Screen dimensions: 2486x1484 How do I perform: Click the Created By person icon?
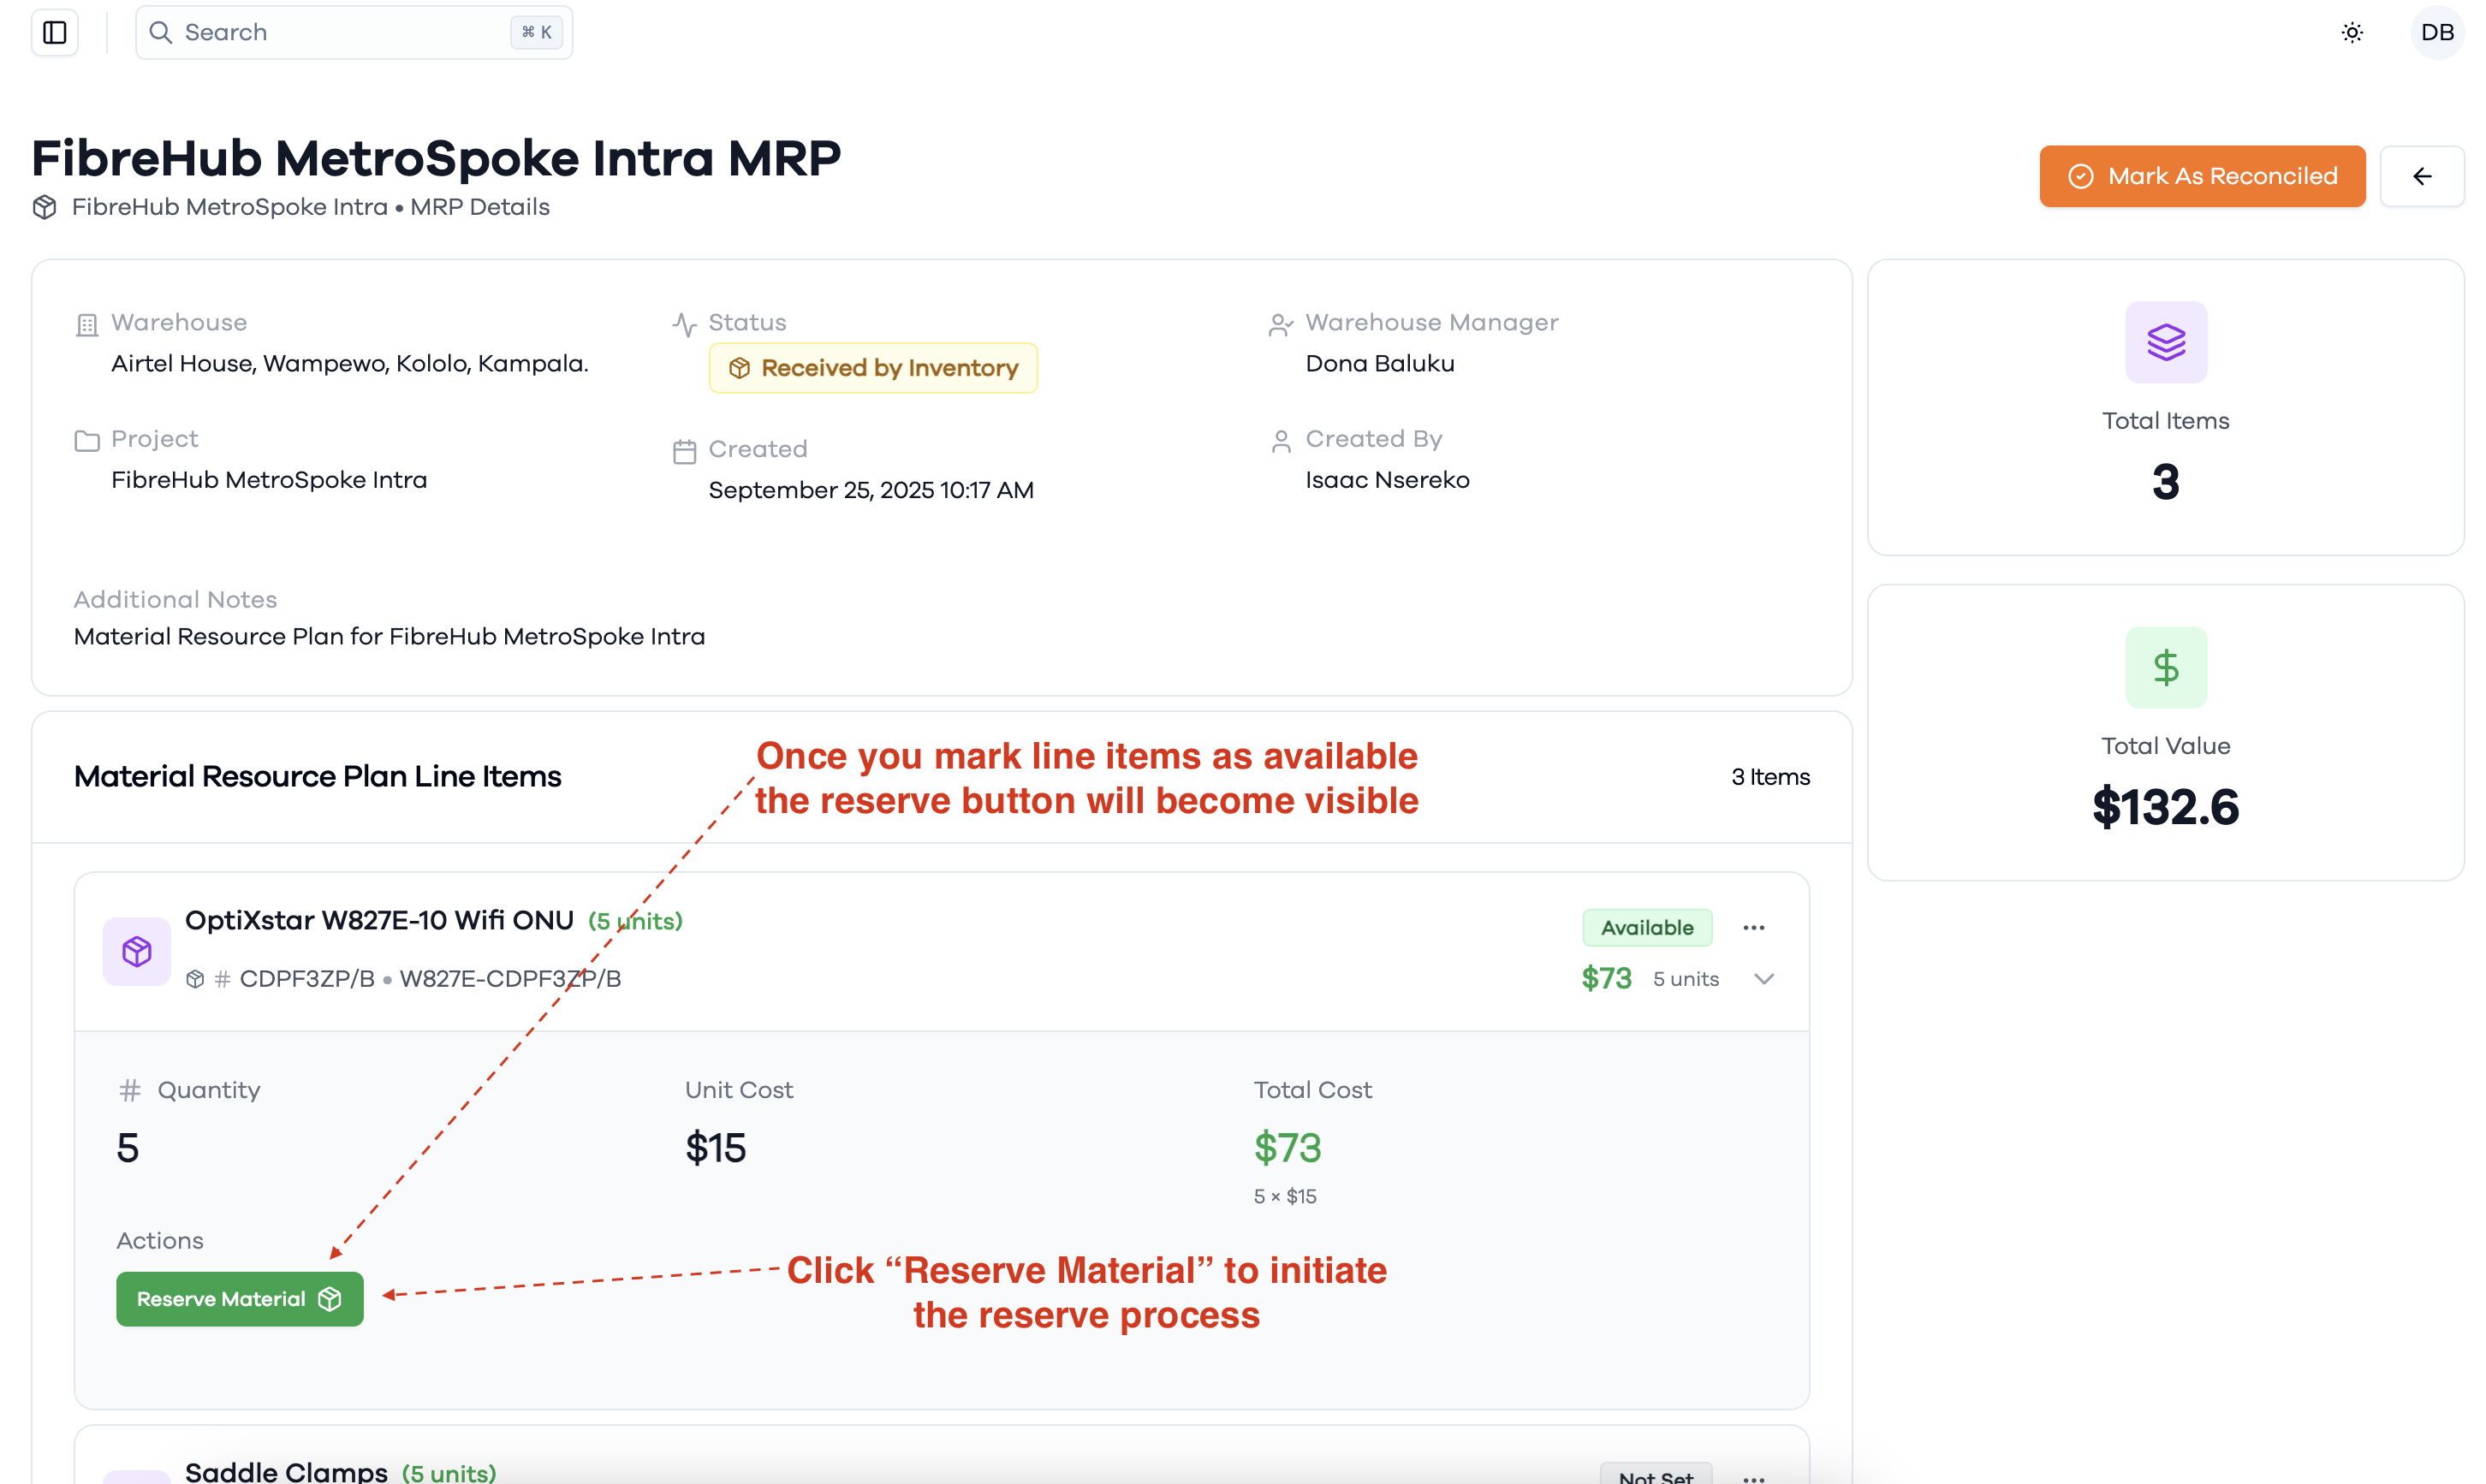pyautogui.click(x=1281, y=441)
